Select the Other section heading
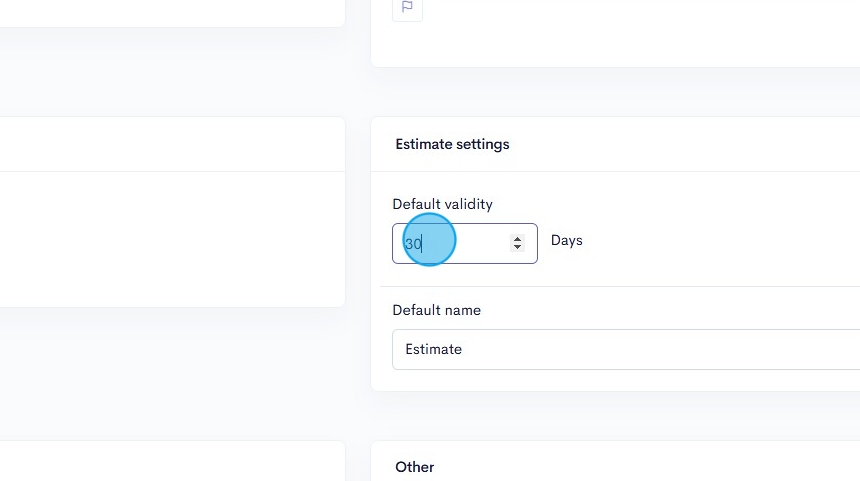 [x=414, y=467]
